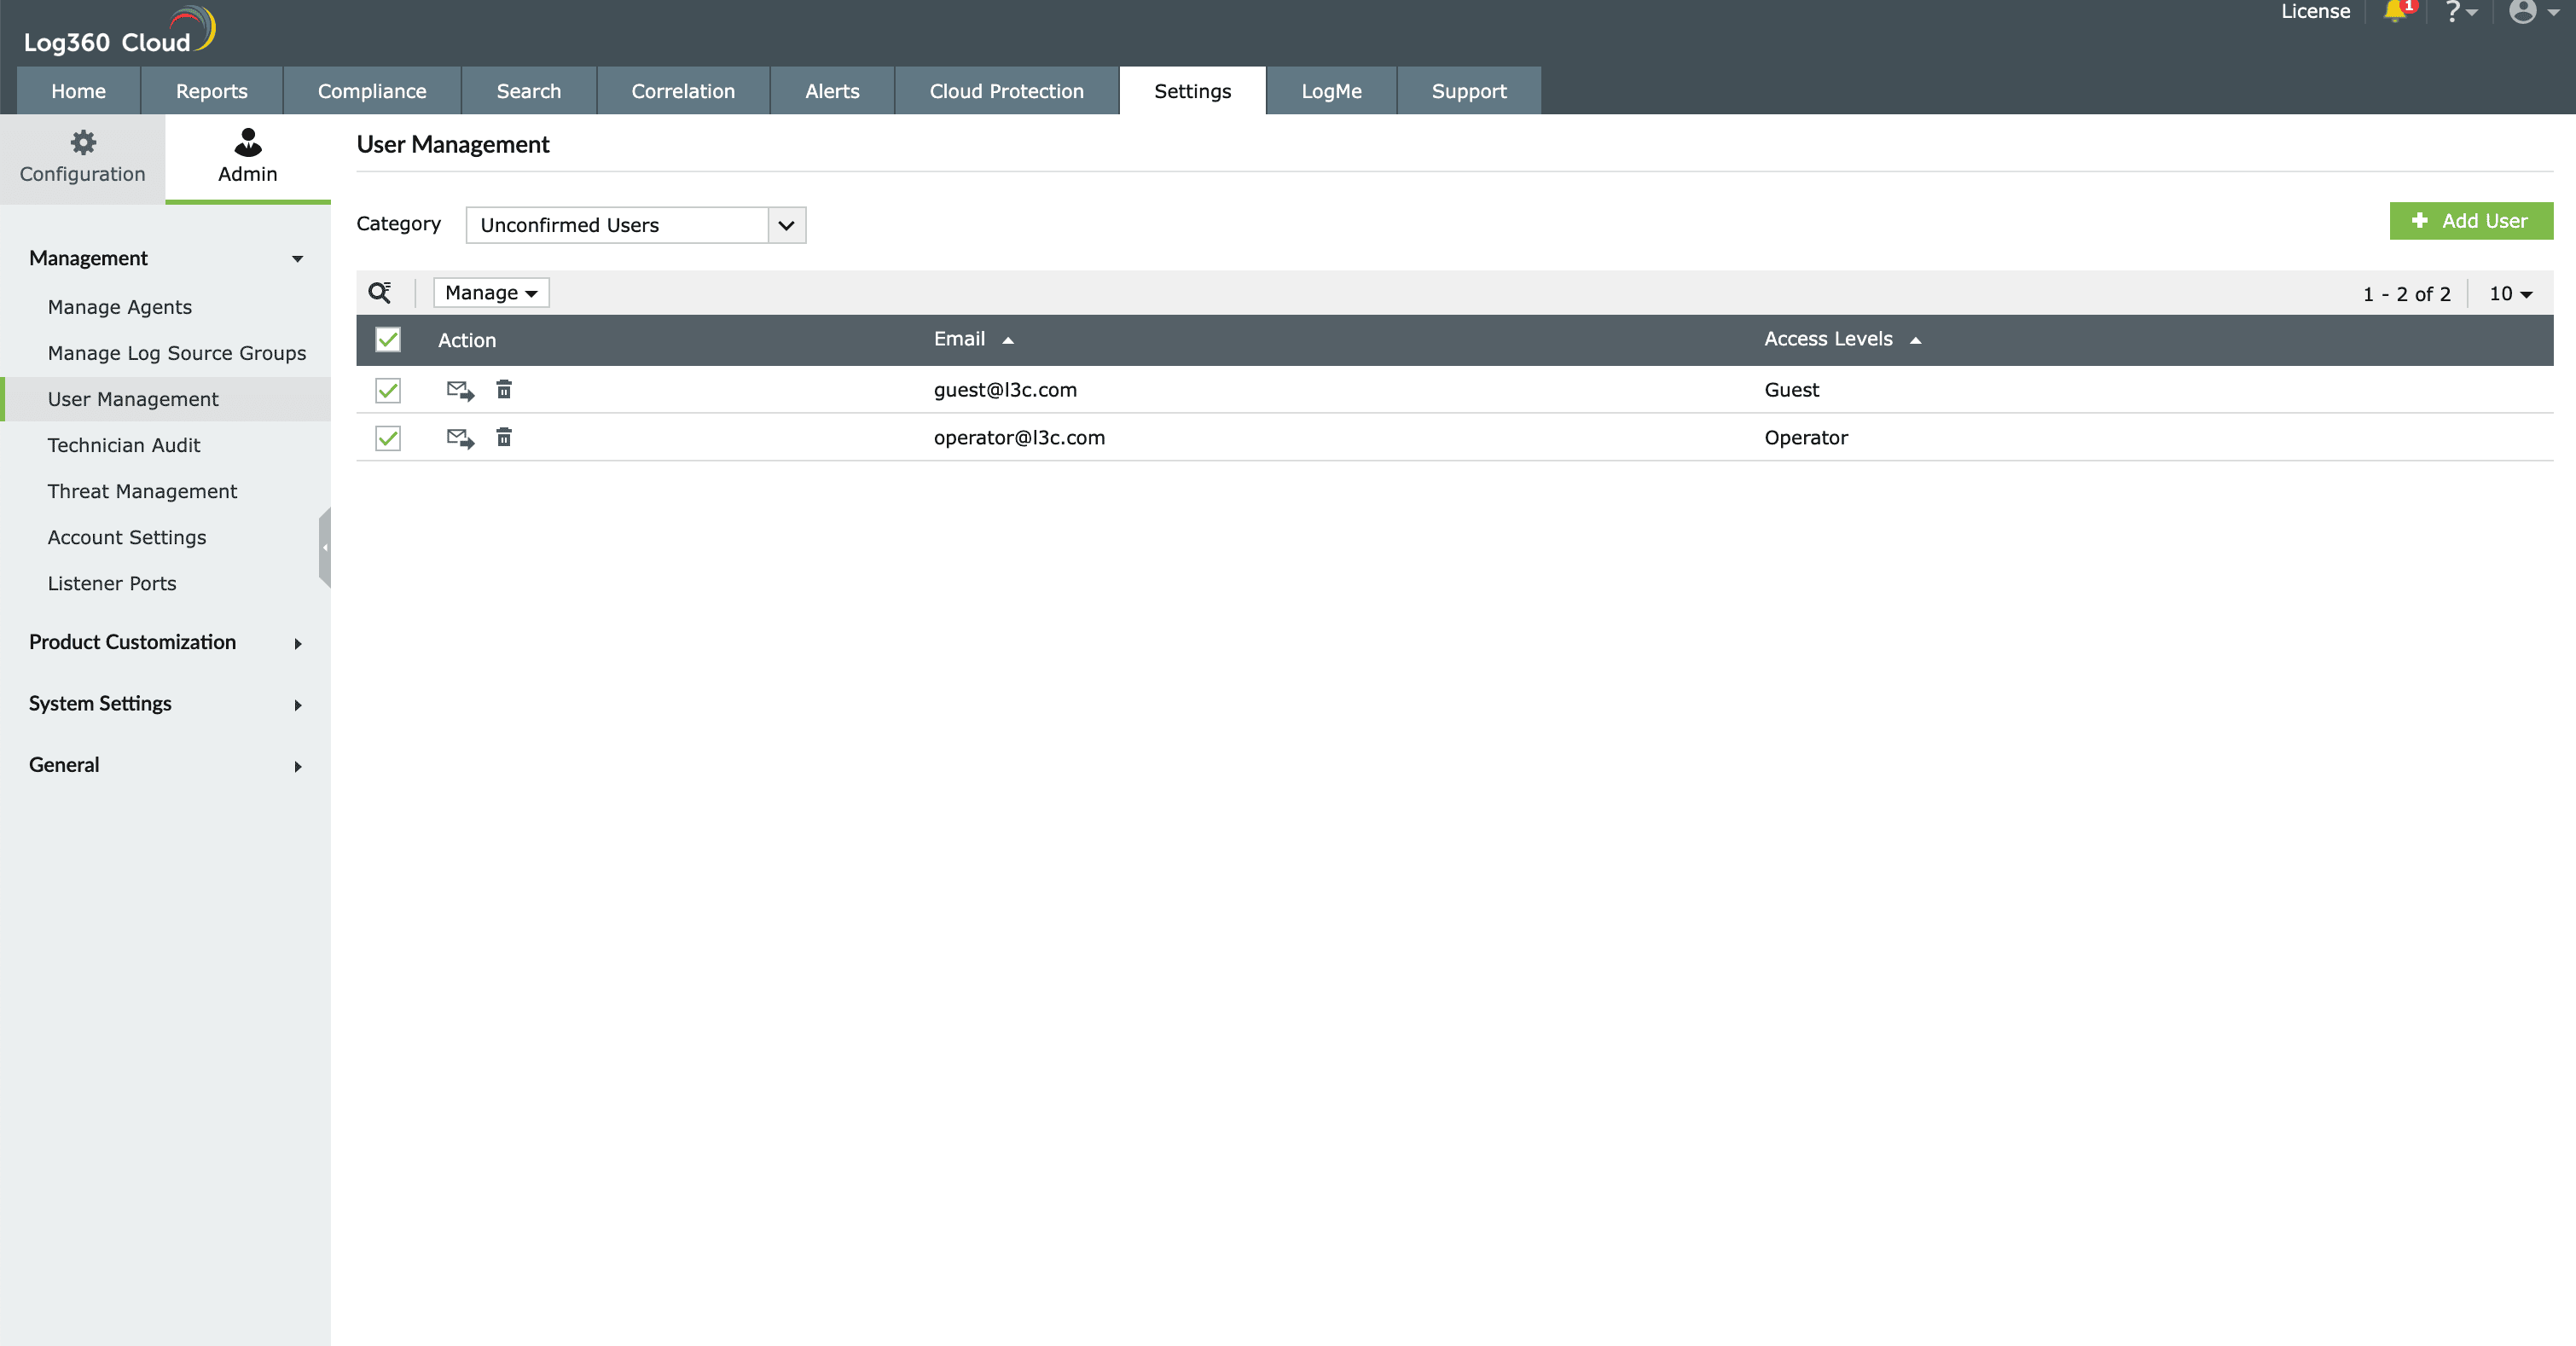Open Technician Audit in sidebar

click(x=124, y=445)
